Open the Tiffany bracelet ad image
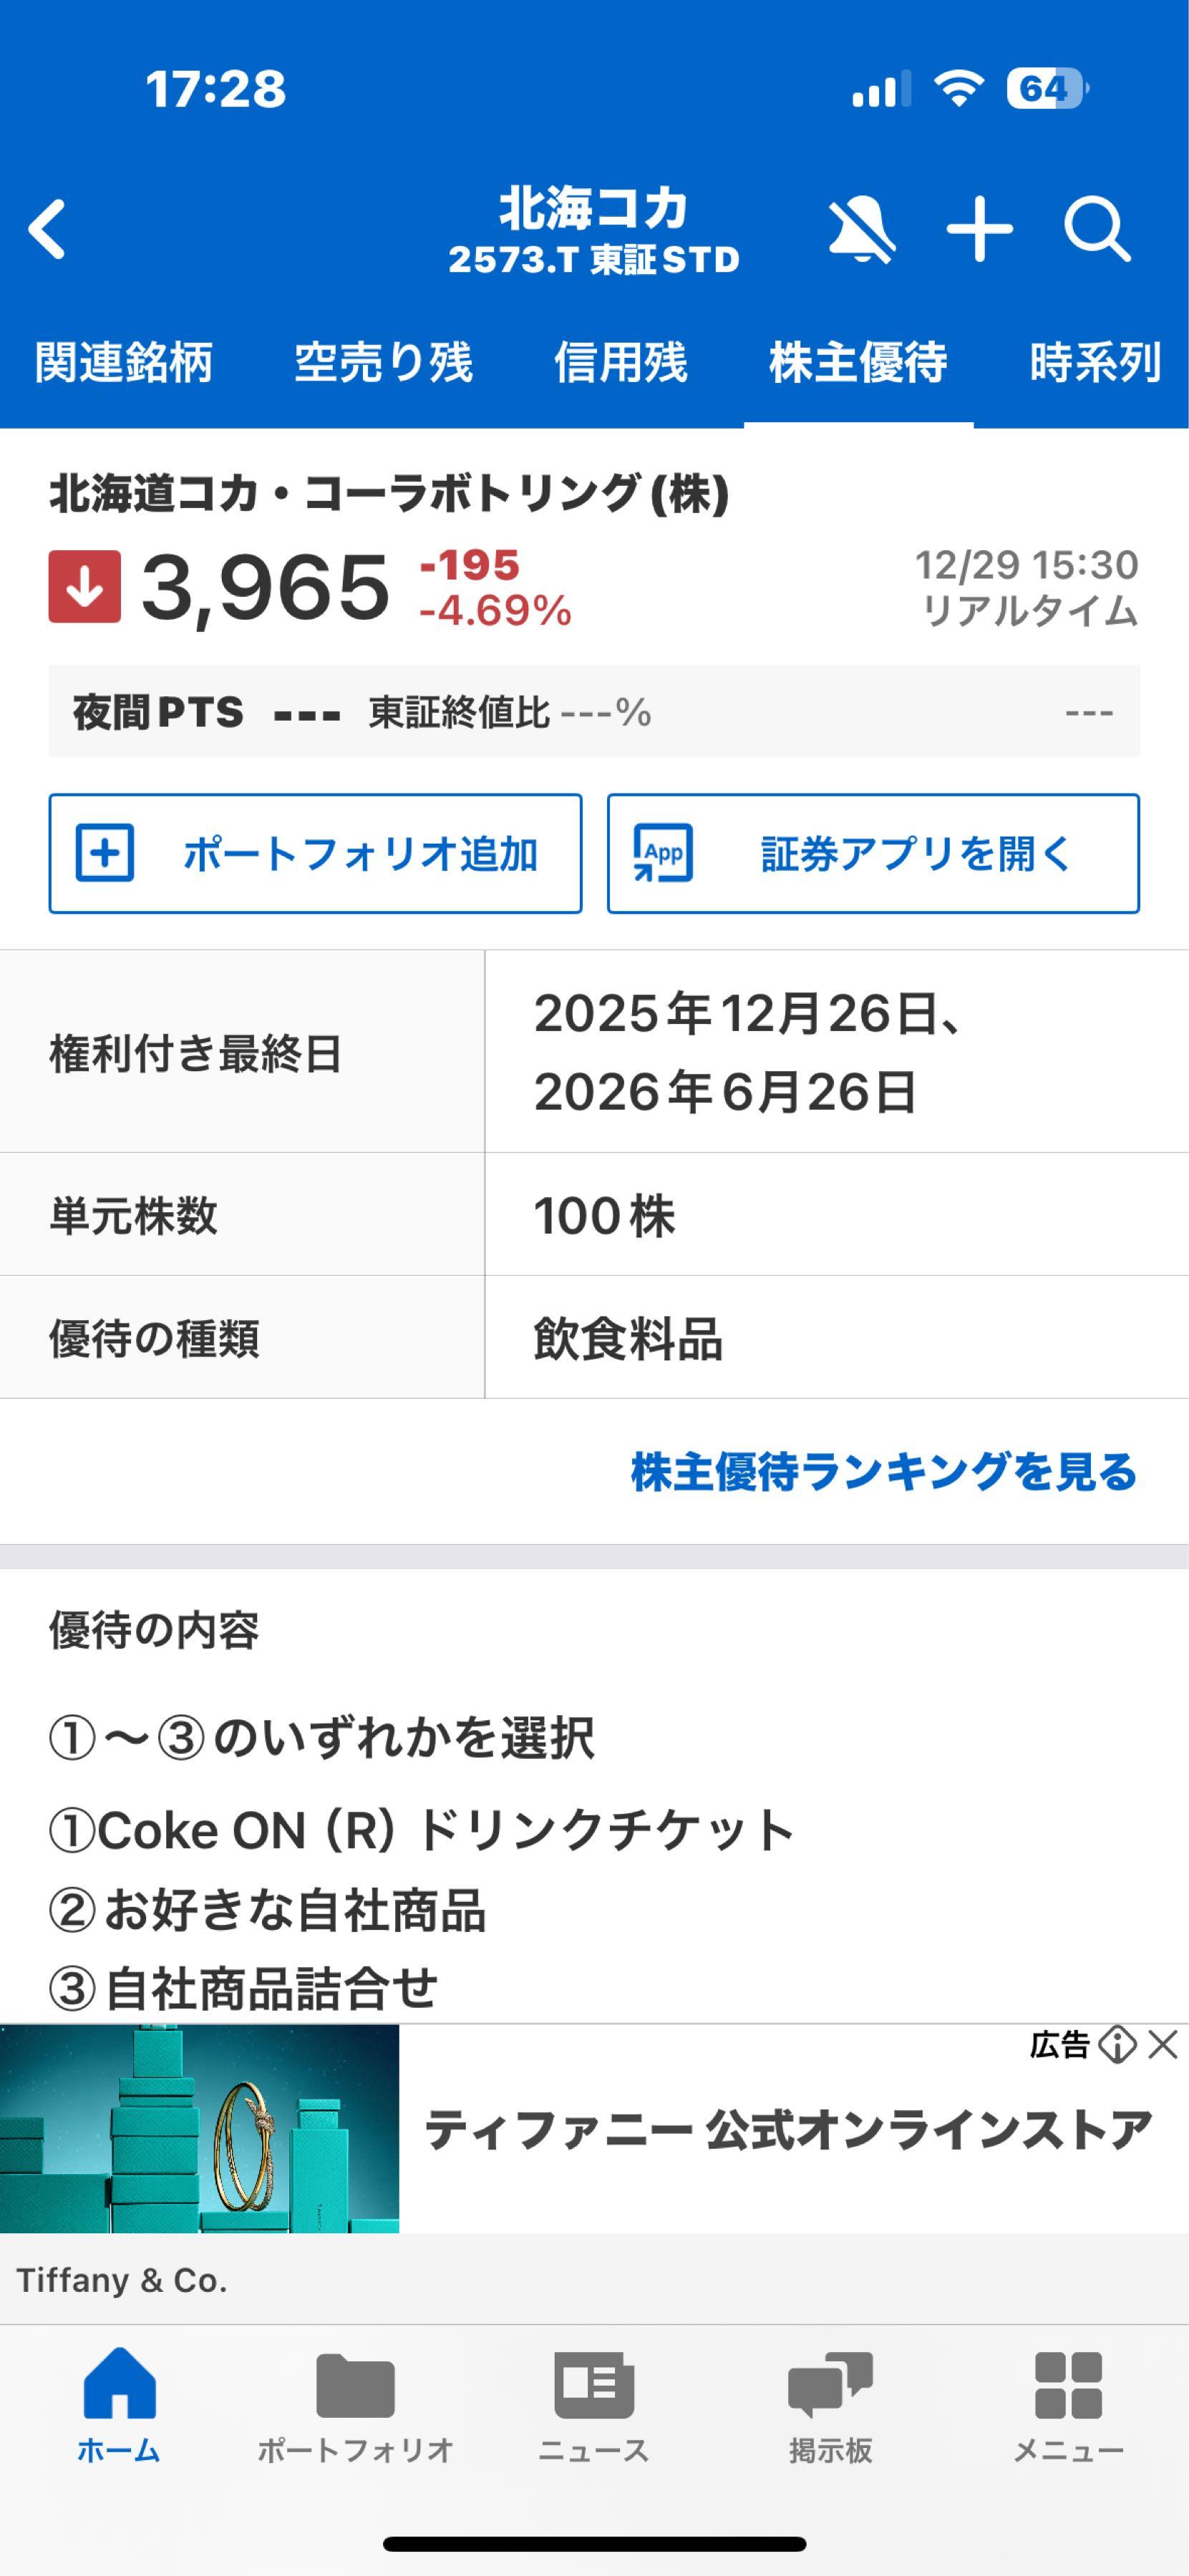Image resolution: width=1189 pixels, height=2576 pixels. (x=200, y=2128)
